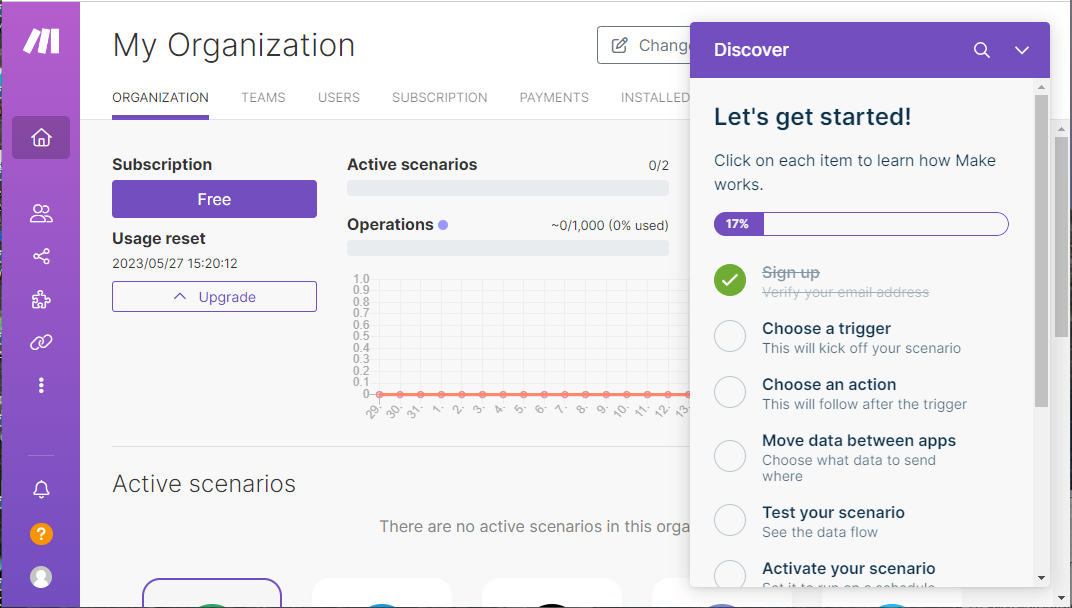Click the Discover panel title
Screen dimensions: 1072x608
pos(751,50)
